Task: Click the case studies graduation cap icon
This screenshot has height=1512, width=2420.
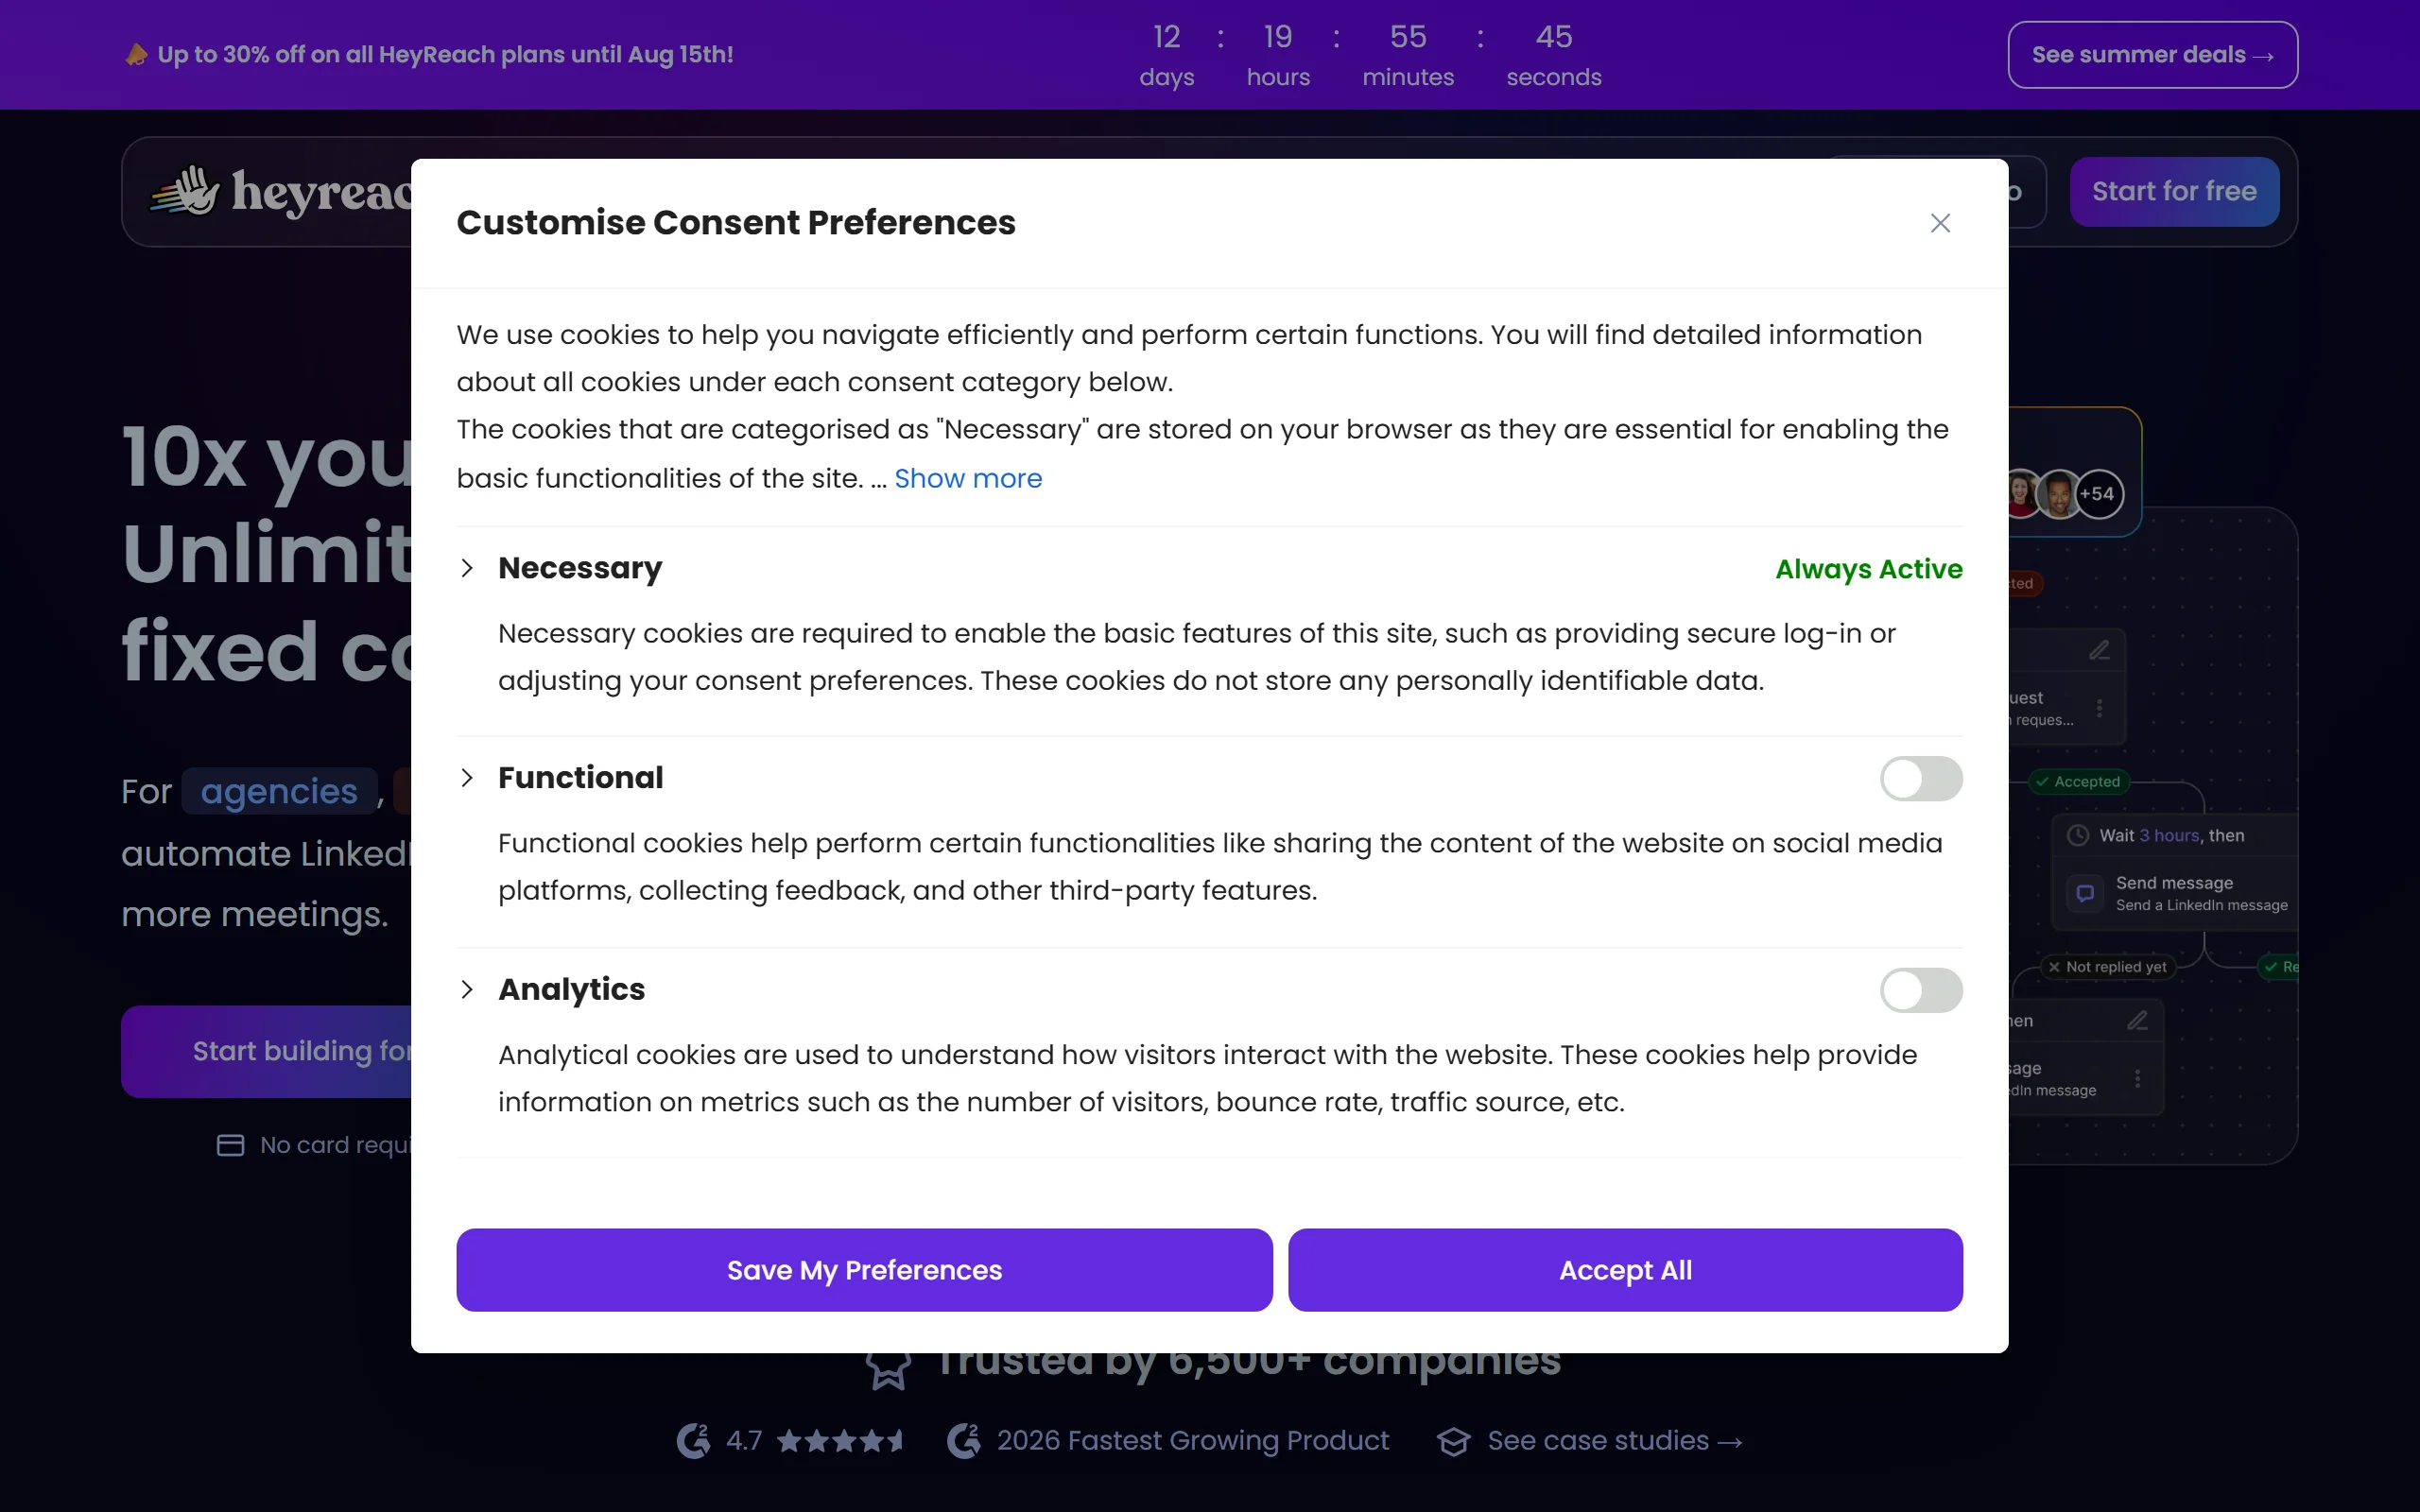Action: (1453, 1441)
